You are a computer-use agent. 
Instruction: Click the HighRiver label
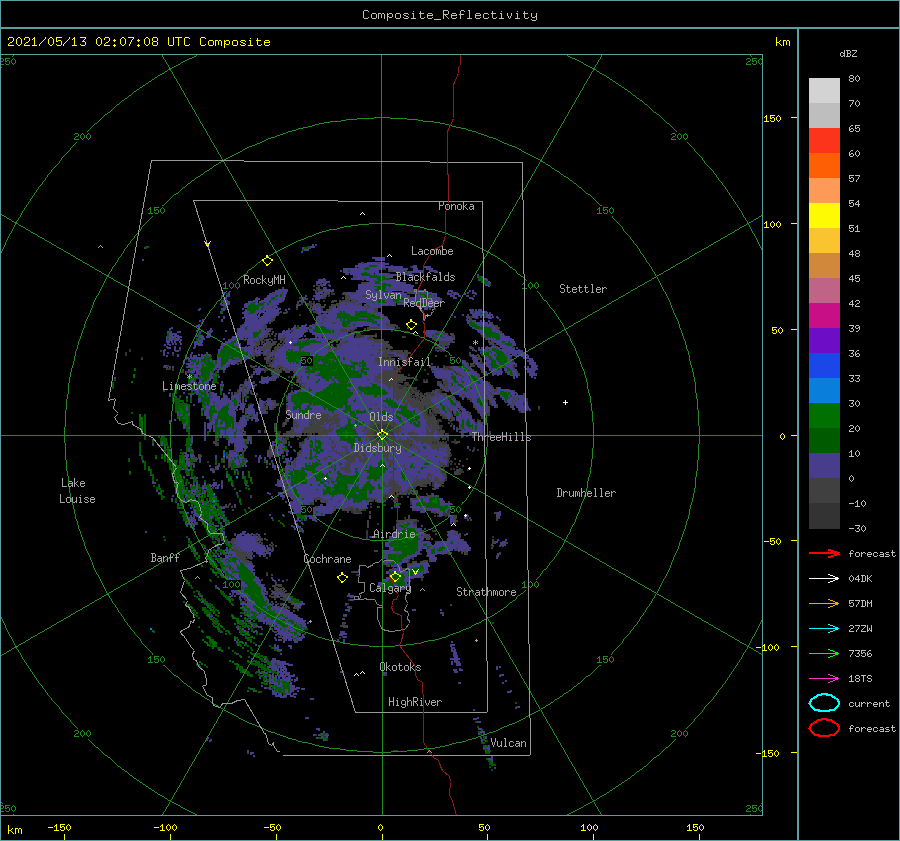[x=415, y=702]
